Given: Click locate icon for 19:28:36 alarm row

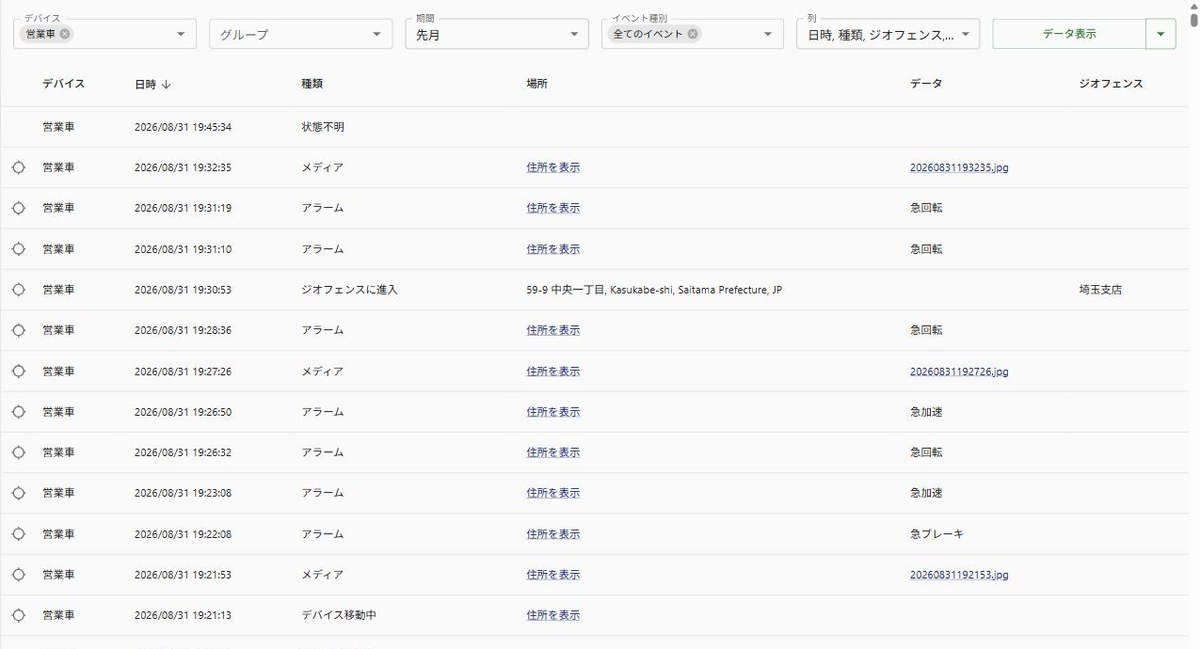Looking at the screenshot, I should pos(18,330).
